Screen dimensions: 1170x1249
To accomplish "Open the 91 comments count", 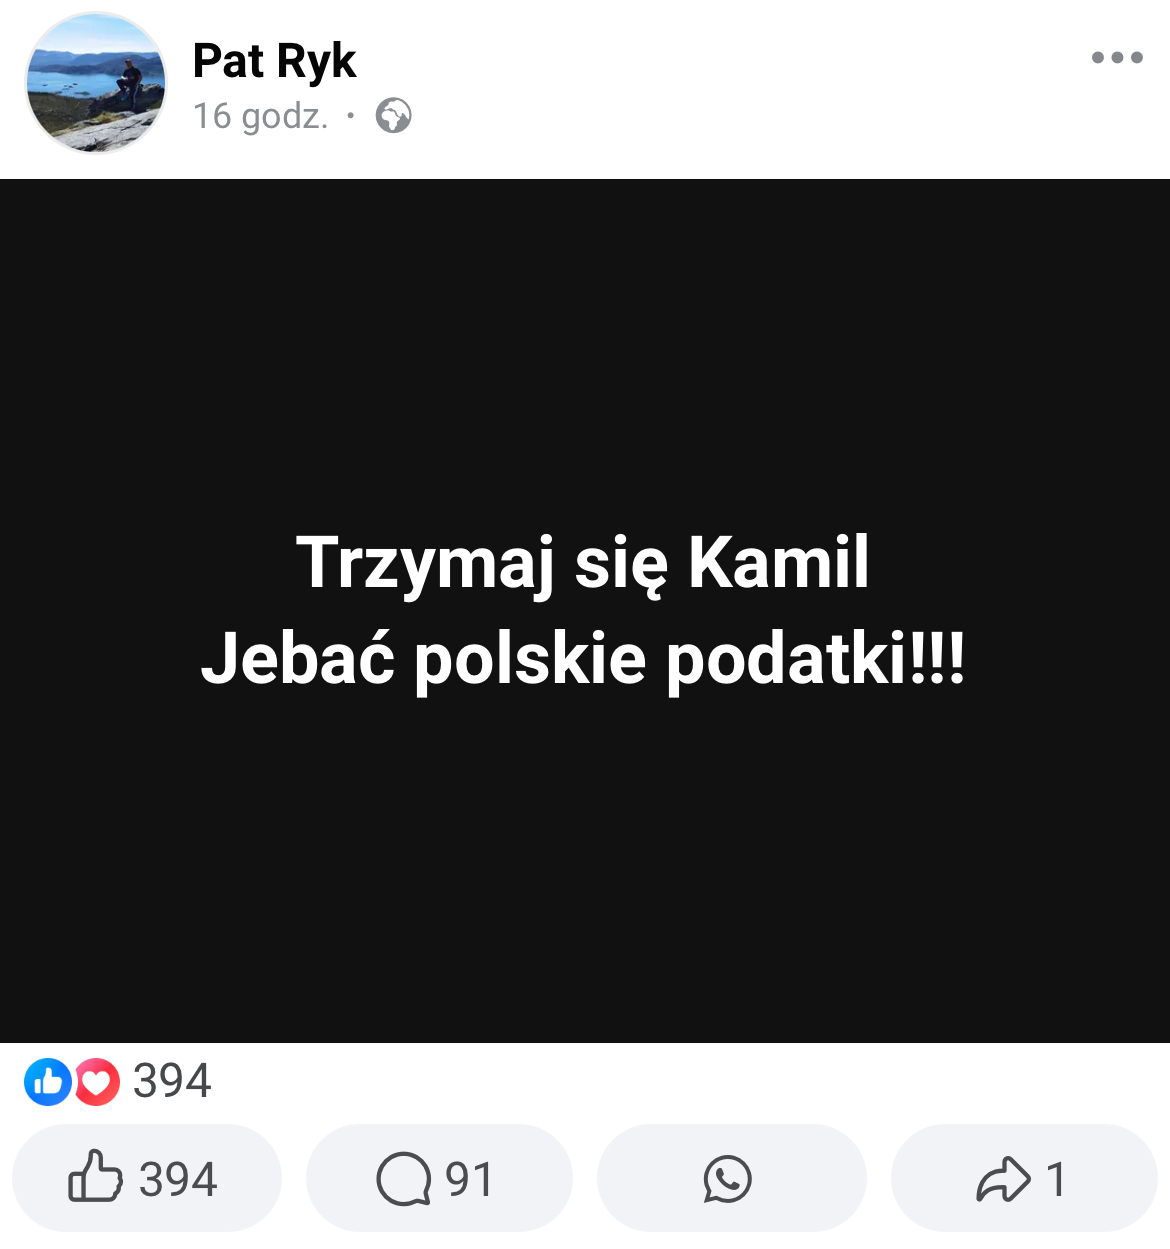I will click(469, 1180).
